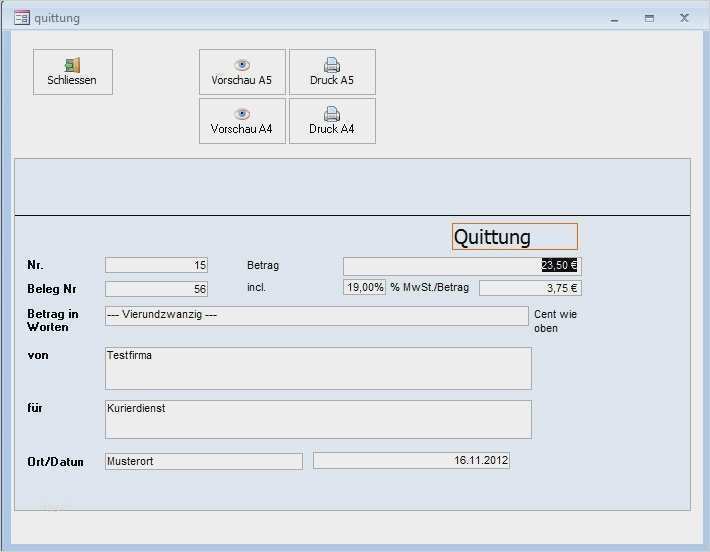Select the Quittung title box
The height and width of the screenshot is (552, 710).
tap(515, 236)
